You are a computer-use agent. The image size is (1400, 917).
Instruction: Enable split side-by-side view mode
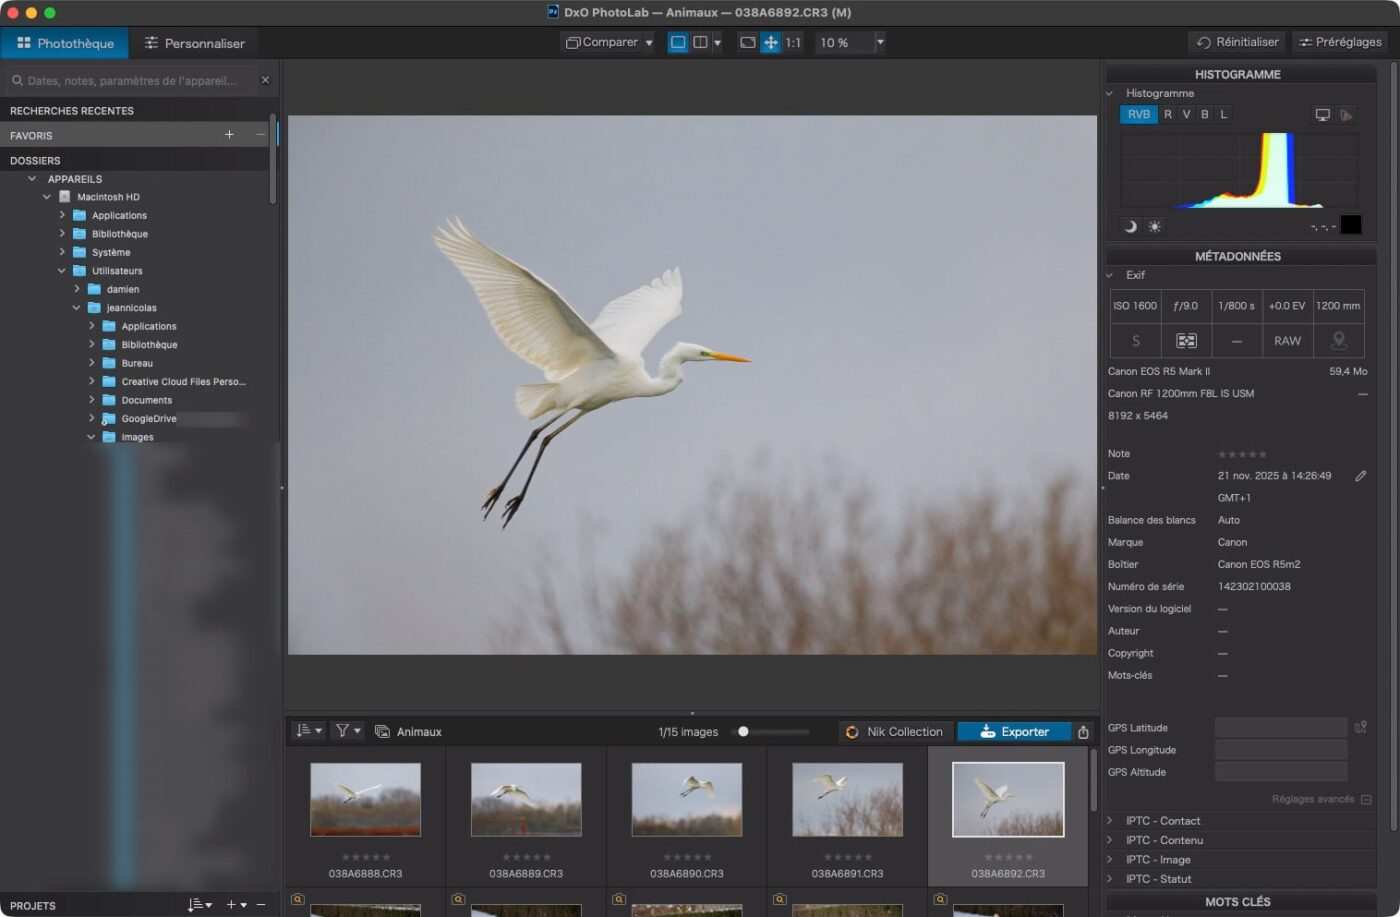click(700, 43)
